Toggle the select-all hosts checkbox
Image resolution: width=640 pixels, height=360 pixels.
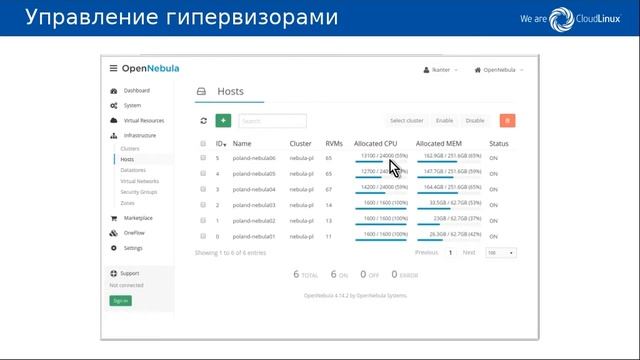203,144
